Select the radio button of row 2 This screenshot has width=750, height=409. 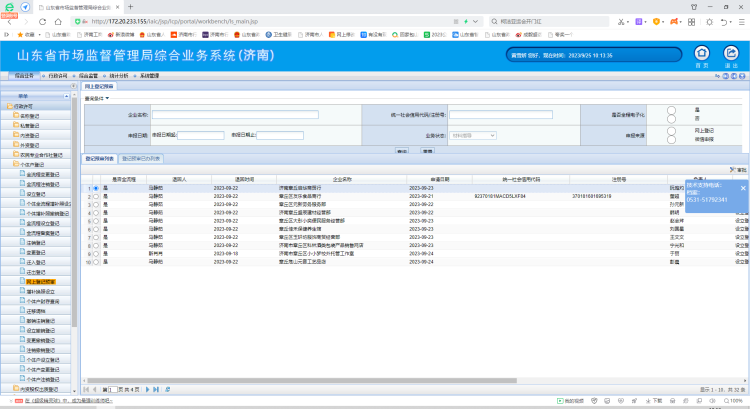(95, 197)
